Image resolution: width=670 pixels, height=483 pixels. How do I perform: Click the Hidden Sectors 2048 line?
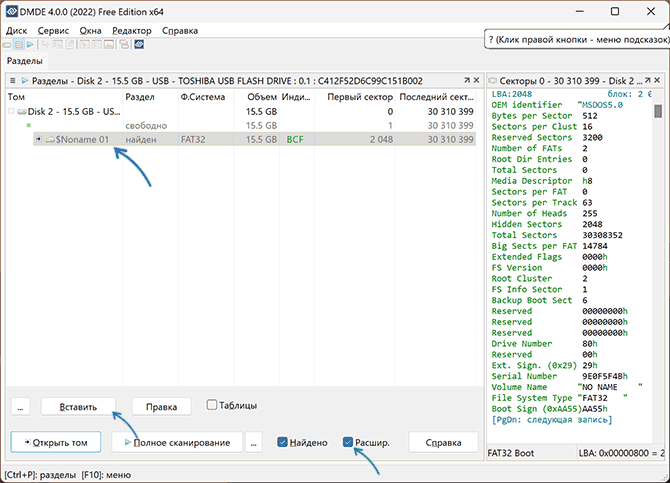pyautogui.click(x=547, y=224)
